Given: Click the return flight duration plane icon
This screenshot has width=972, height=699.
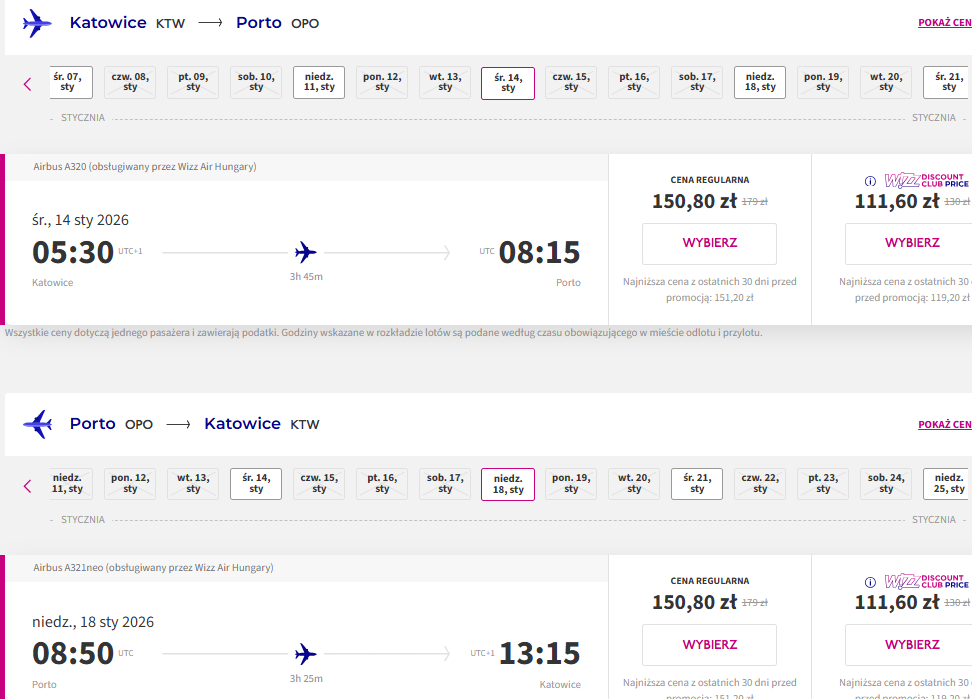Looking at the screenshot, I should click(x=306, y=654).
